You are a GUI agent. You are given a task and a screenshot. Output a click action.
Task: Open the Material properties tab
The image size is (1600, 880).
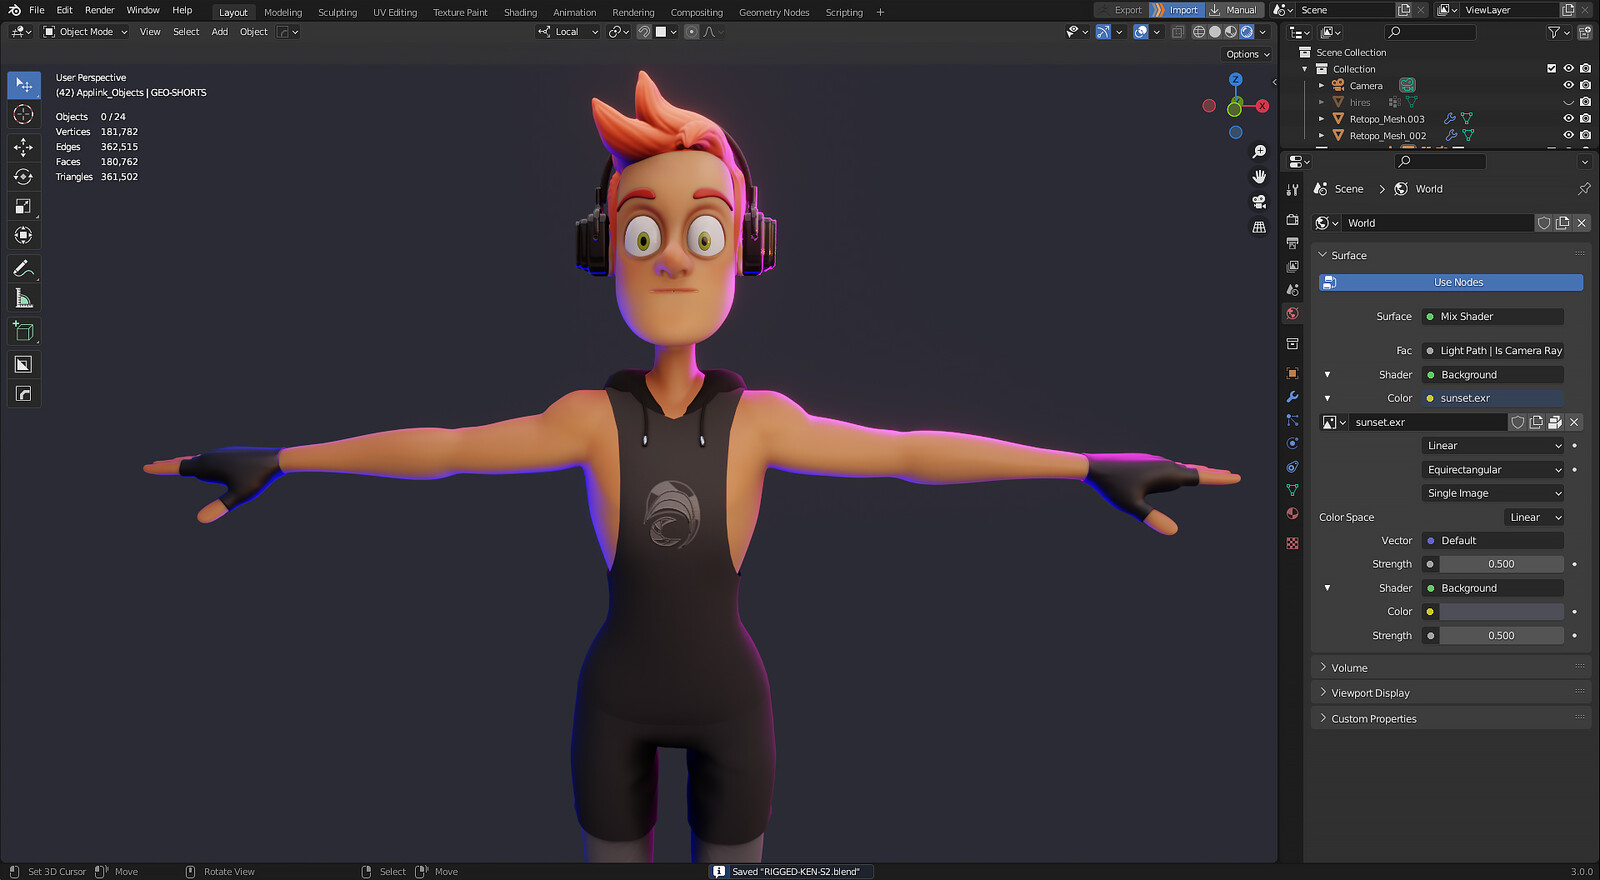click(x=1293, y=514)
